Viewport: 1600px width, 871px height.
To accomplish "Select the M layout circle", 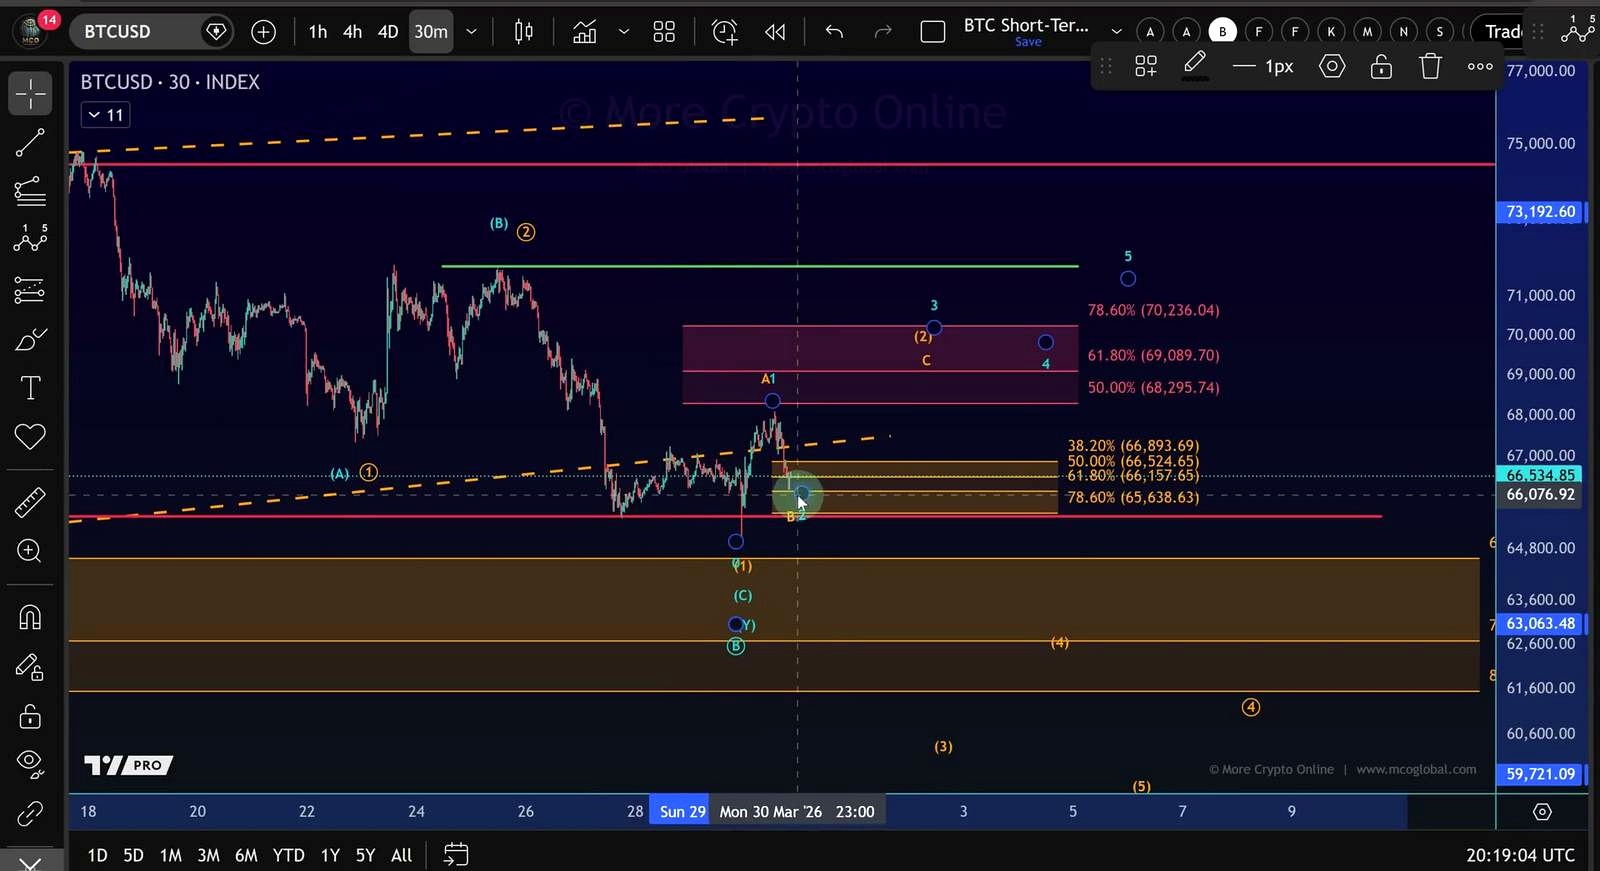I will tap(1367, 32).
